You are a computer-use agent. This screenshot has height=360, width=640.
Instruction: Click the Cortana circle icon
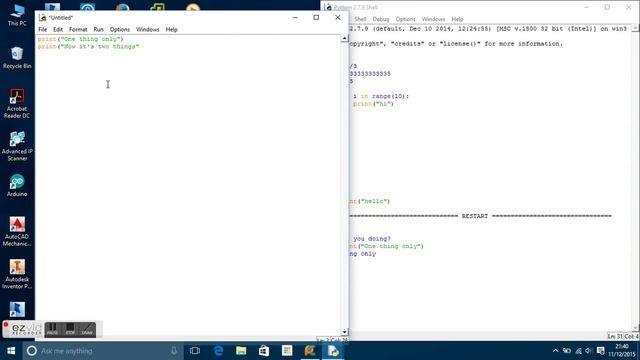click(31, 351)
